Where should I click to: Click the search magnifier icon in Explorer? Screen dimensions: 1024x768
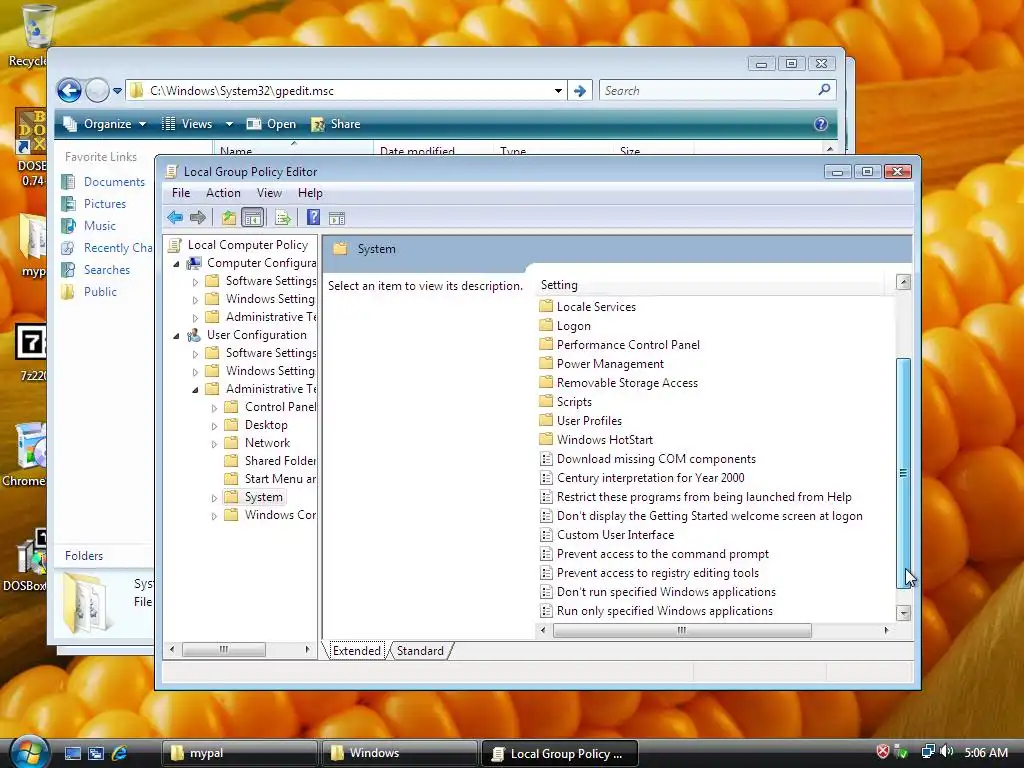click(x=824, y=90)
